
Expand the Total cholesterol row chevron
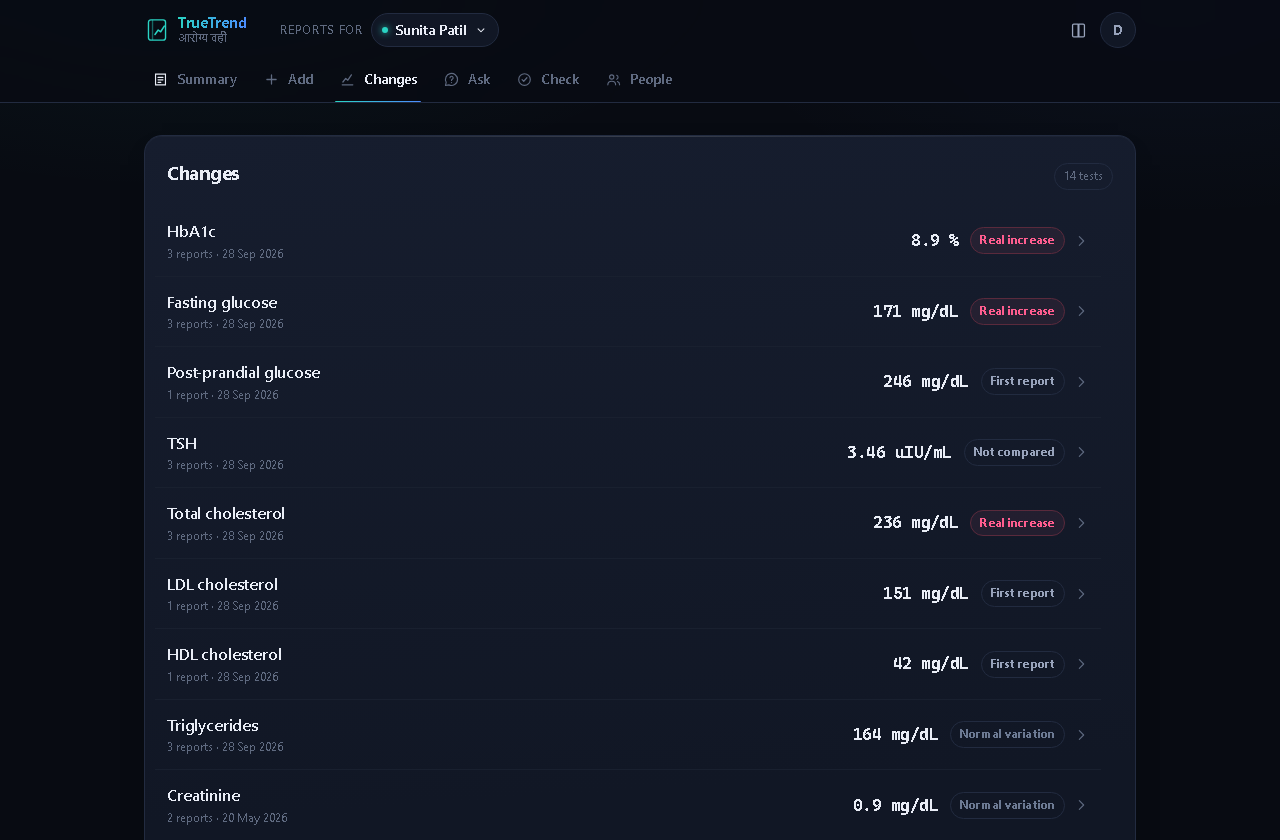pos(1081,523)
